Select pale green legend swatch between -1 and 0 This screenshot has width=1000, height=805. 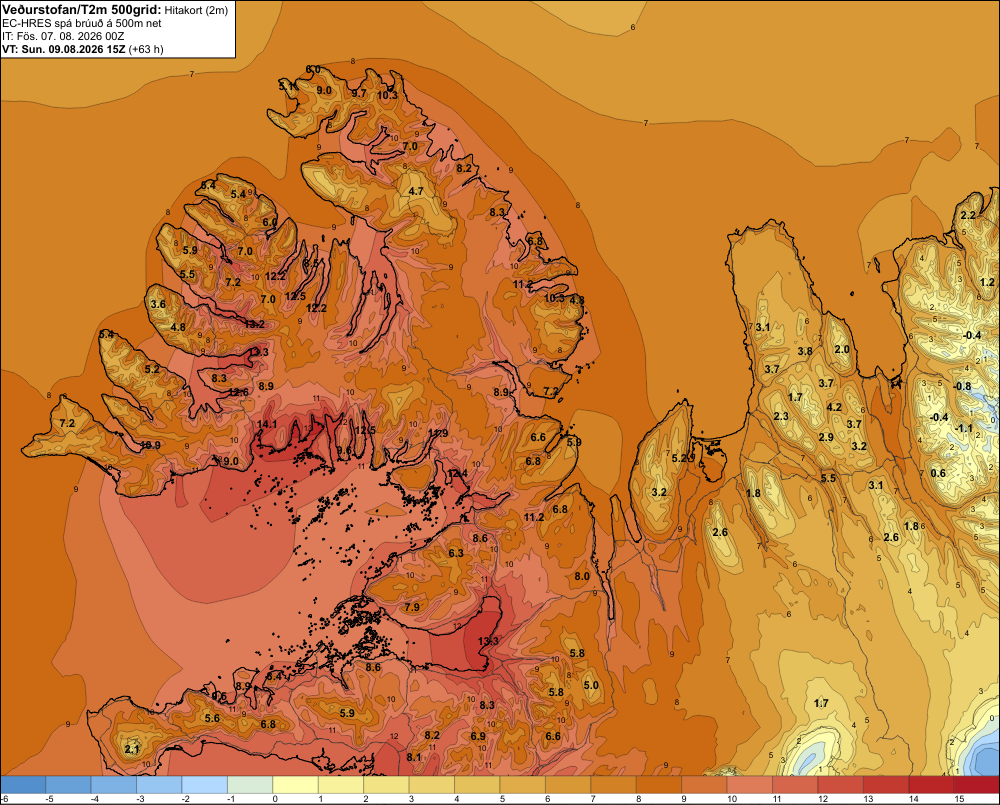click(x=250, y=785)
